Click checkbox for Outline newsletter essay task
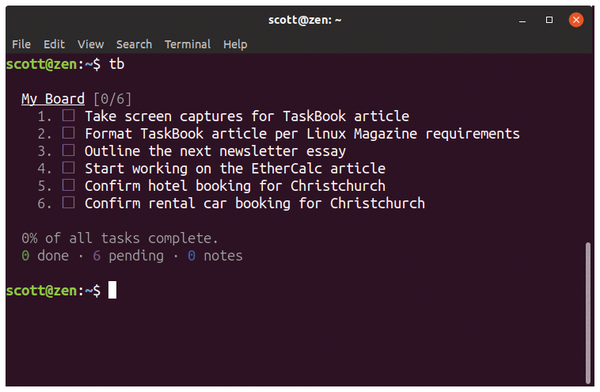The height and width of the screenshot is (392, 600). [x=68, y=150]
